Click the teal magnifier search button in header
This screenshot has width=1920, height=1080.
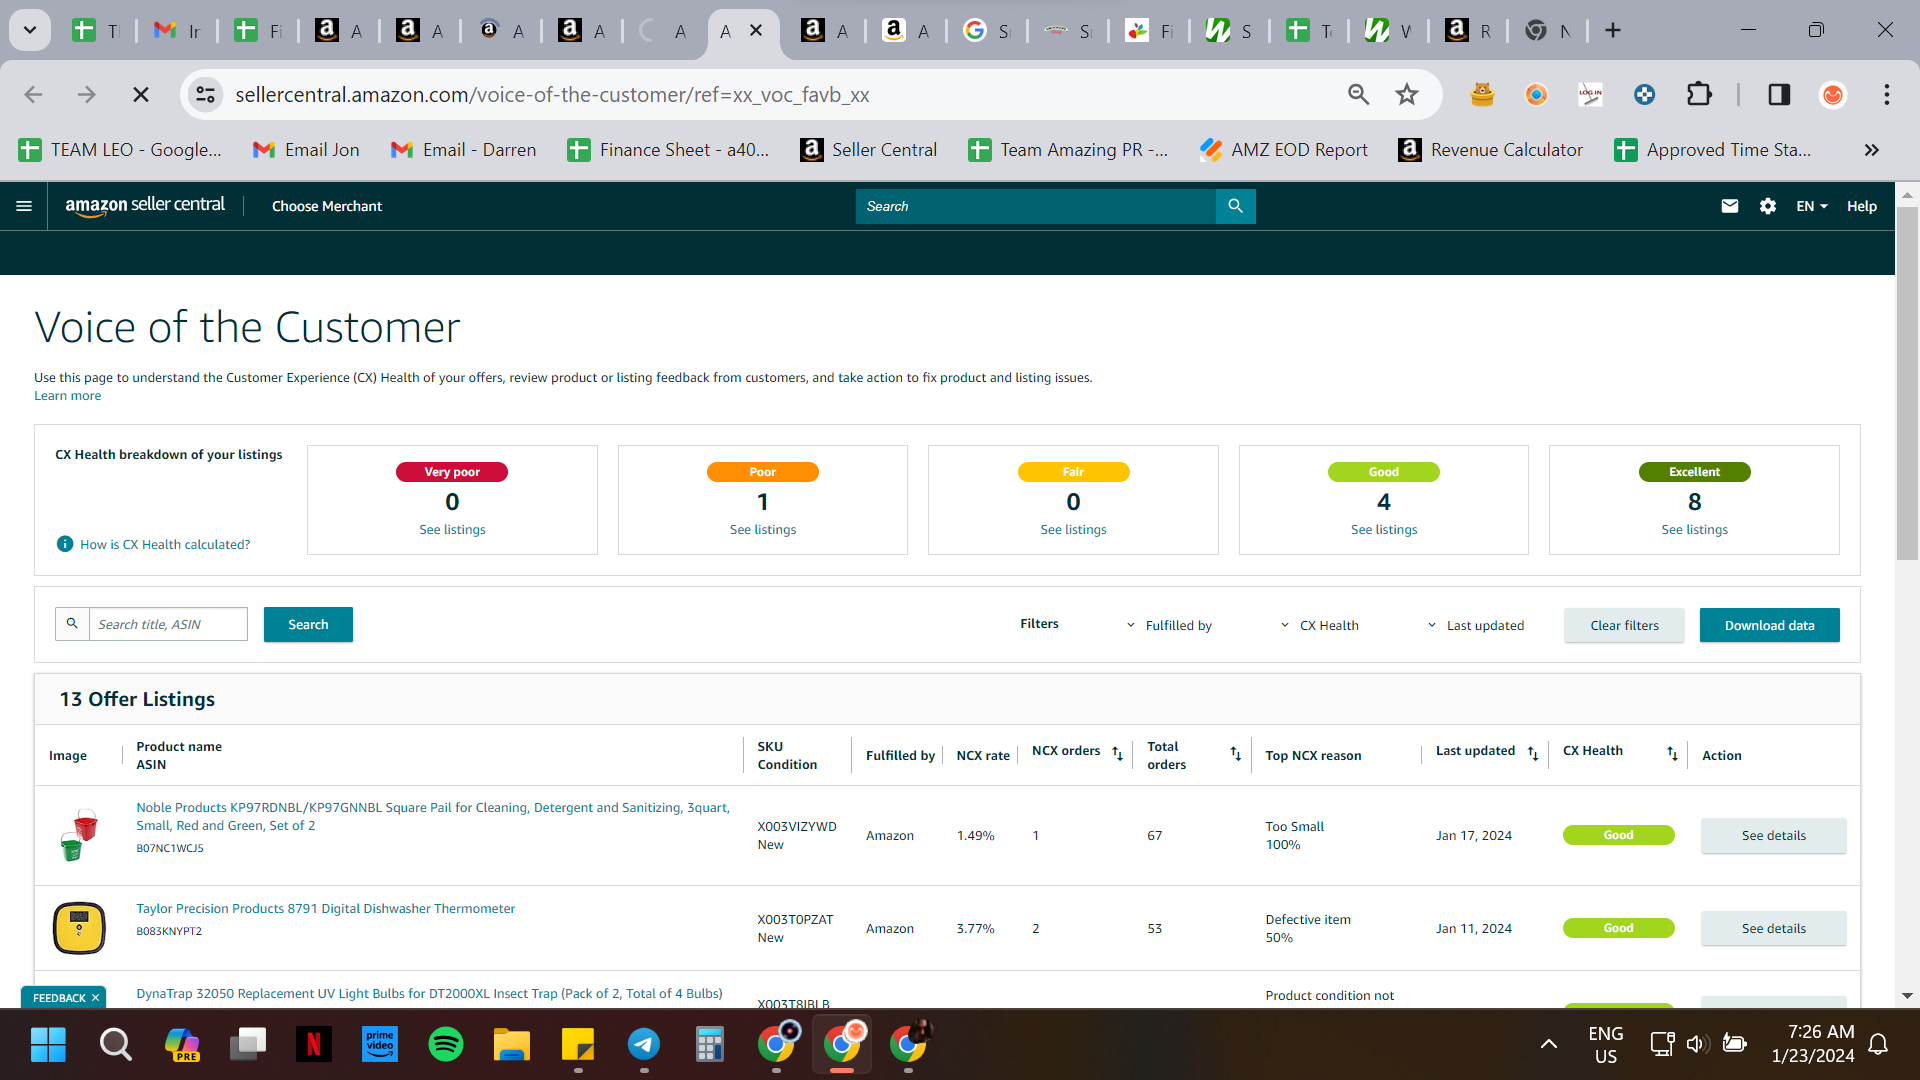[1236, 206]
